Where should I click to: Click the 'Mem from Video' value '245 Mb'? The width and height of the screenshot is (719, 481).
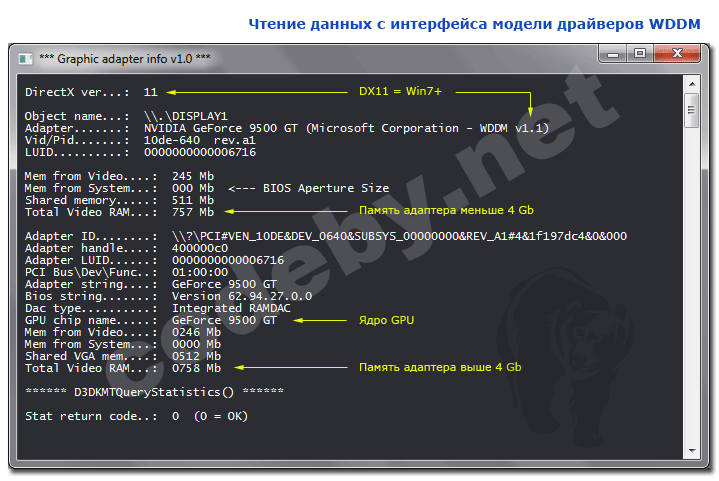(193, 176)
